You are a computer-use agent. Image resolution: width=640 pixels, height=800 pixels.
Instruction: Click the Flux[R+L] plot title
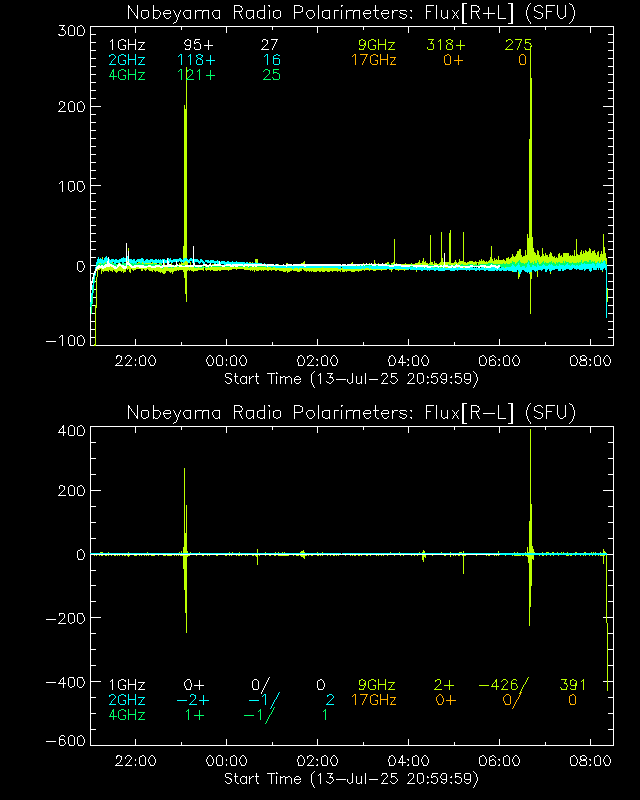click(351, 13)
